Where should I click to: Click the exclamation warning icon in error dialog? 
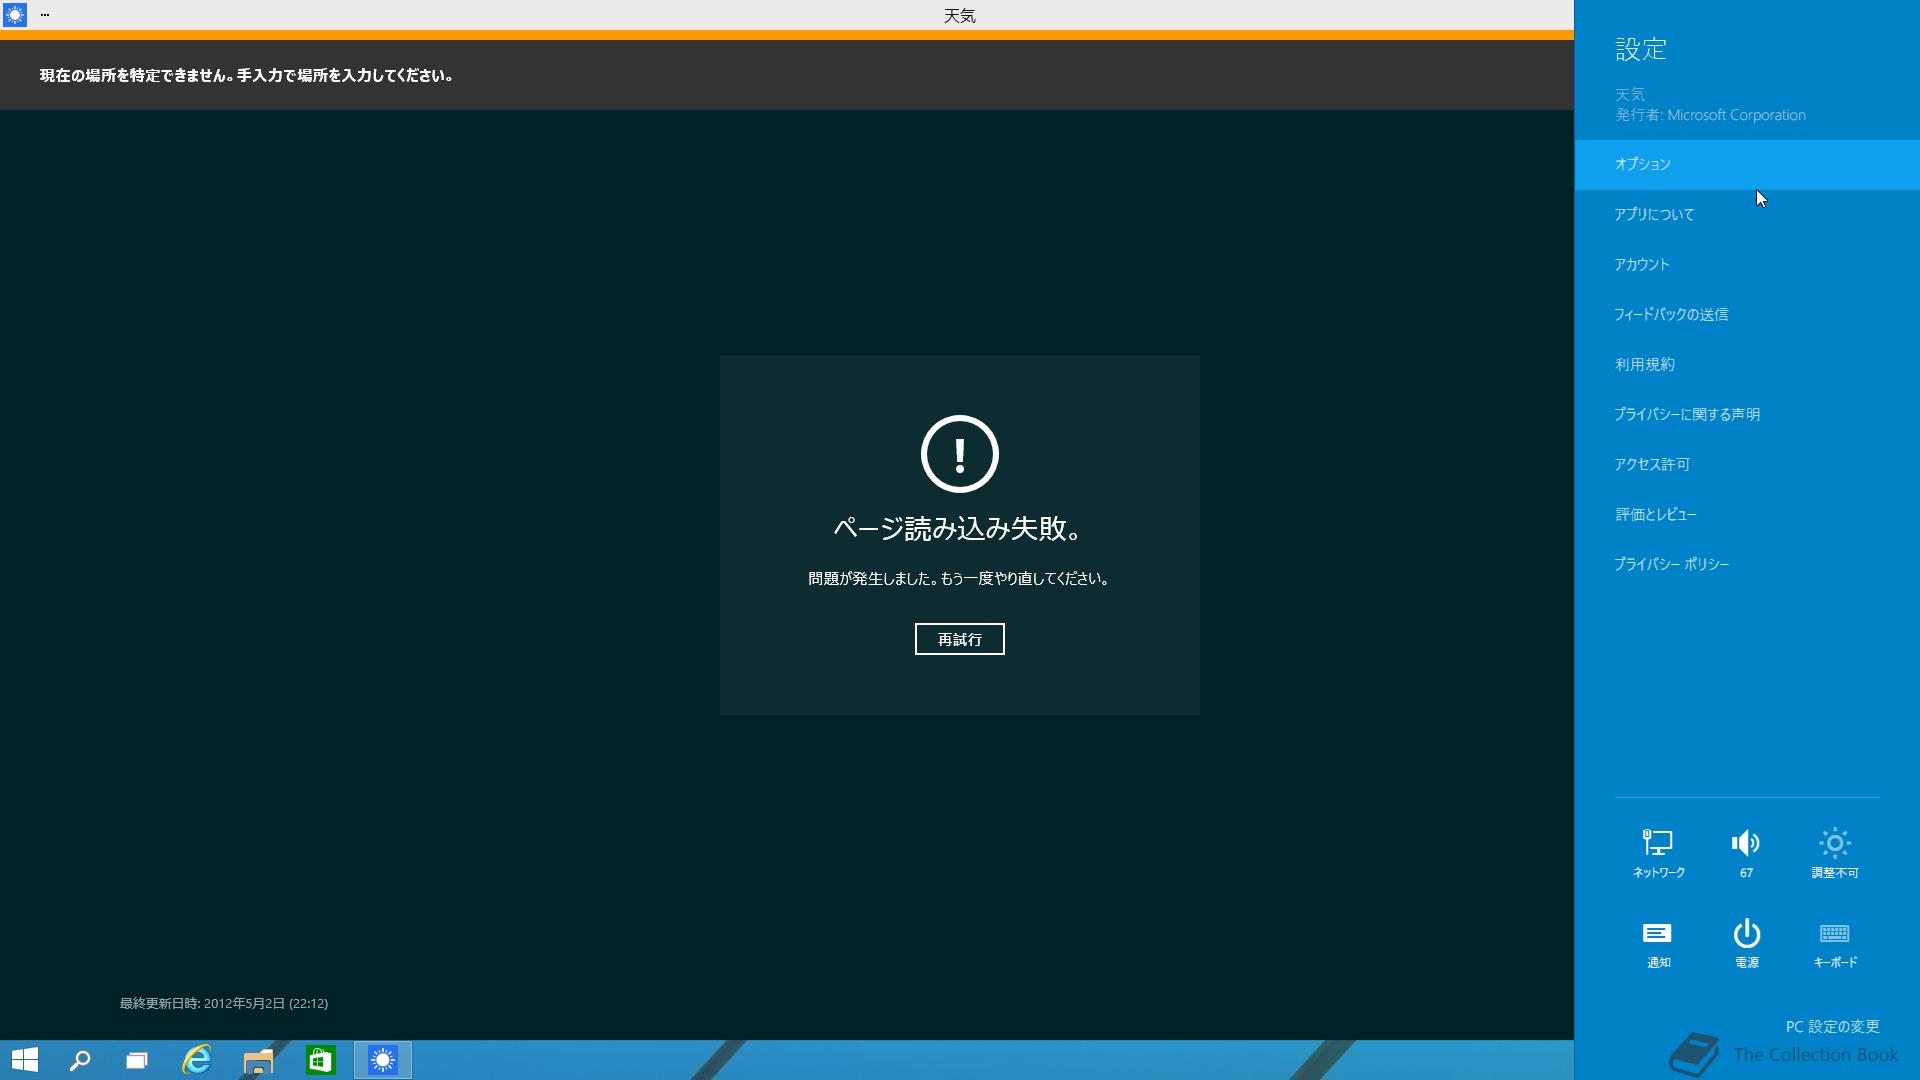coord(960,454)
